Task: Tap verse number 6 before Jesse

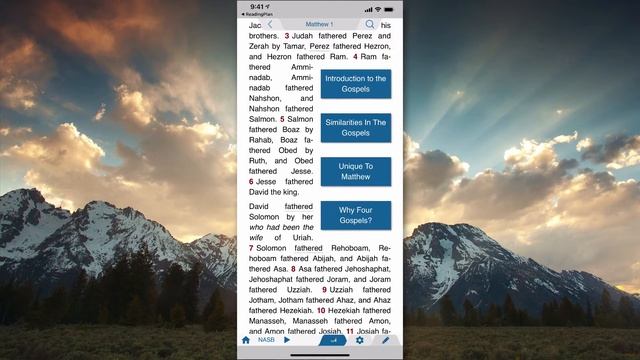Action: pos(251,182)
